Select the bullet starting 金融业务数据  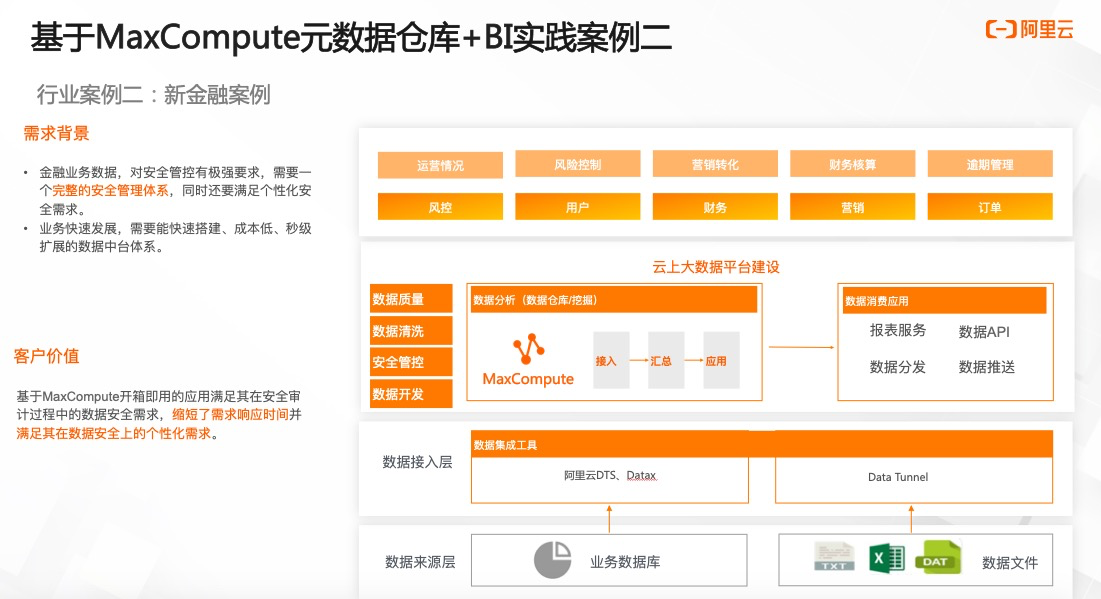click(x=175, y=190)
